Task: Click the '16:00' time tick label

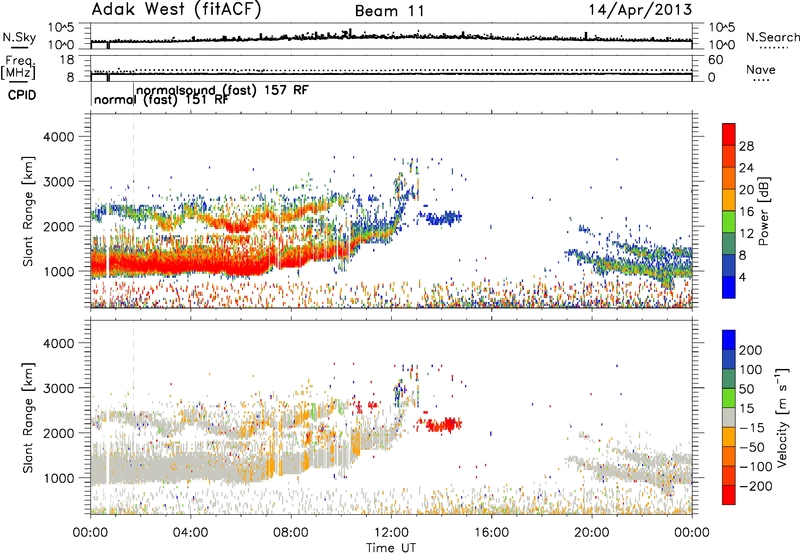Action: pos(491,533)
